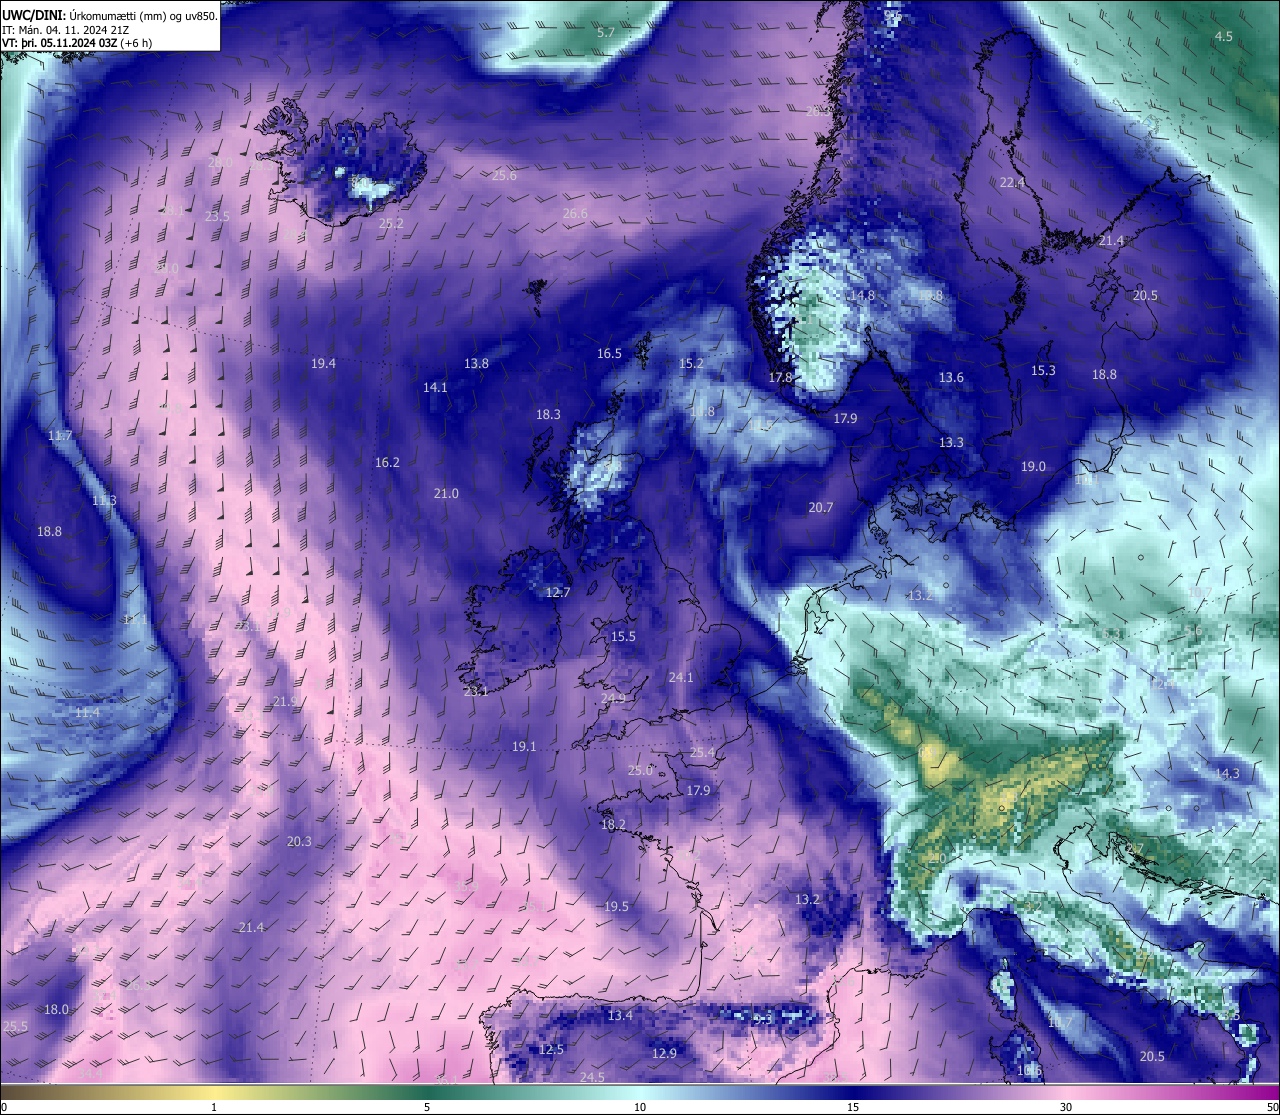Select the 13.3 map value
This screenshot has height=1115, width=1280.
coord(951,443)
